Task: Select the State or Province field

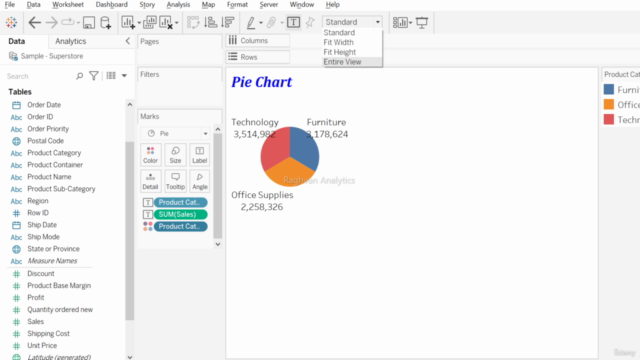Action: (53, 249)
